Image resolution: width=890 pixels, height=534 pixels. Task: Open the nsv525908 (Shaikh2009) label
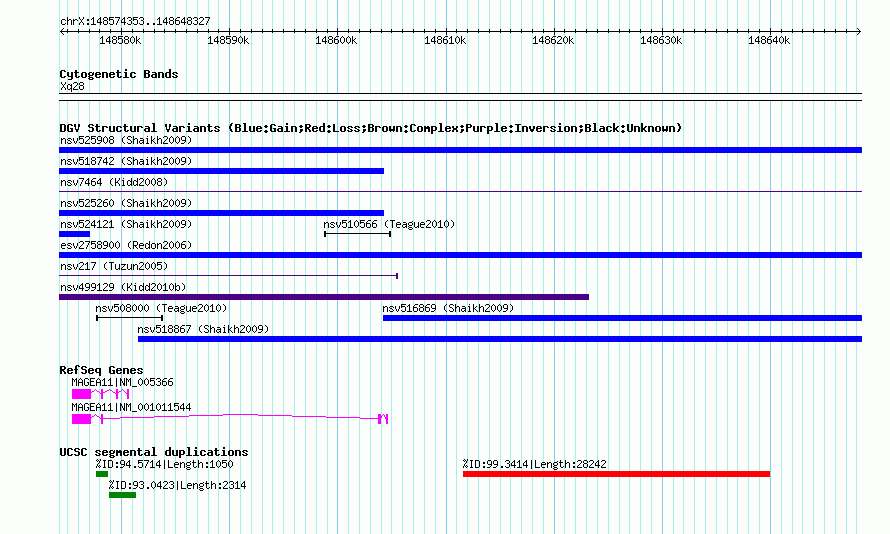[x=126, y=140]
